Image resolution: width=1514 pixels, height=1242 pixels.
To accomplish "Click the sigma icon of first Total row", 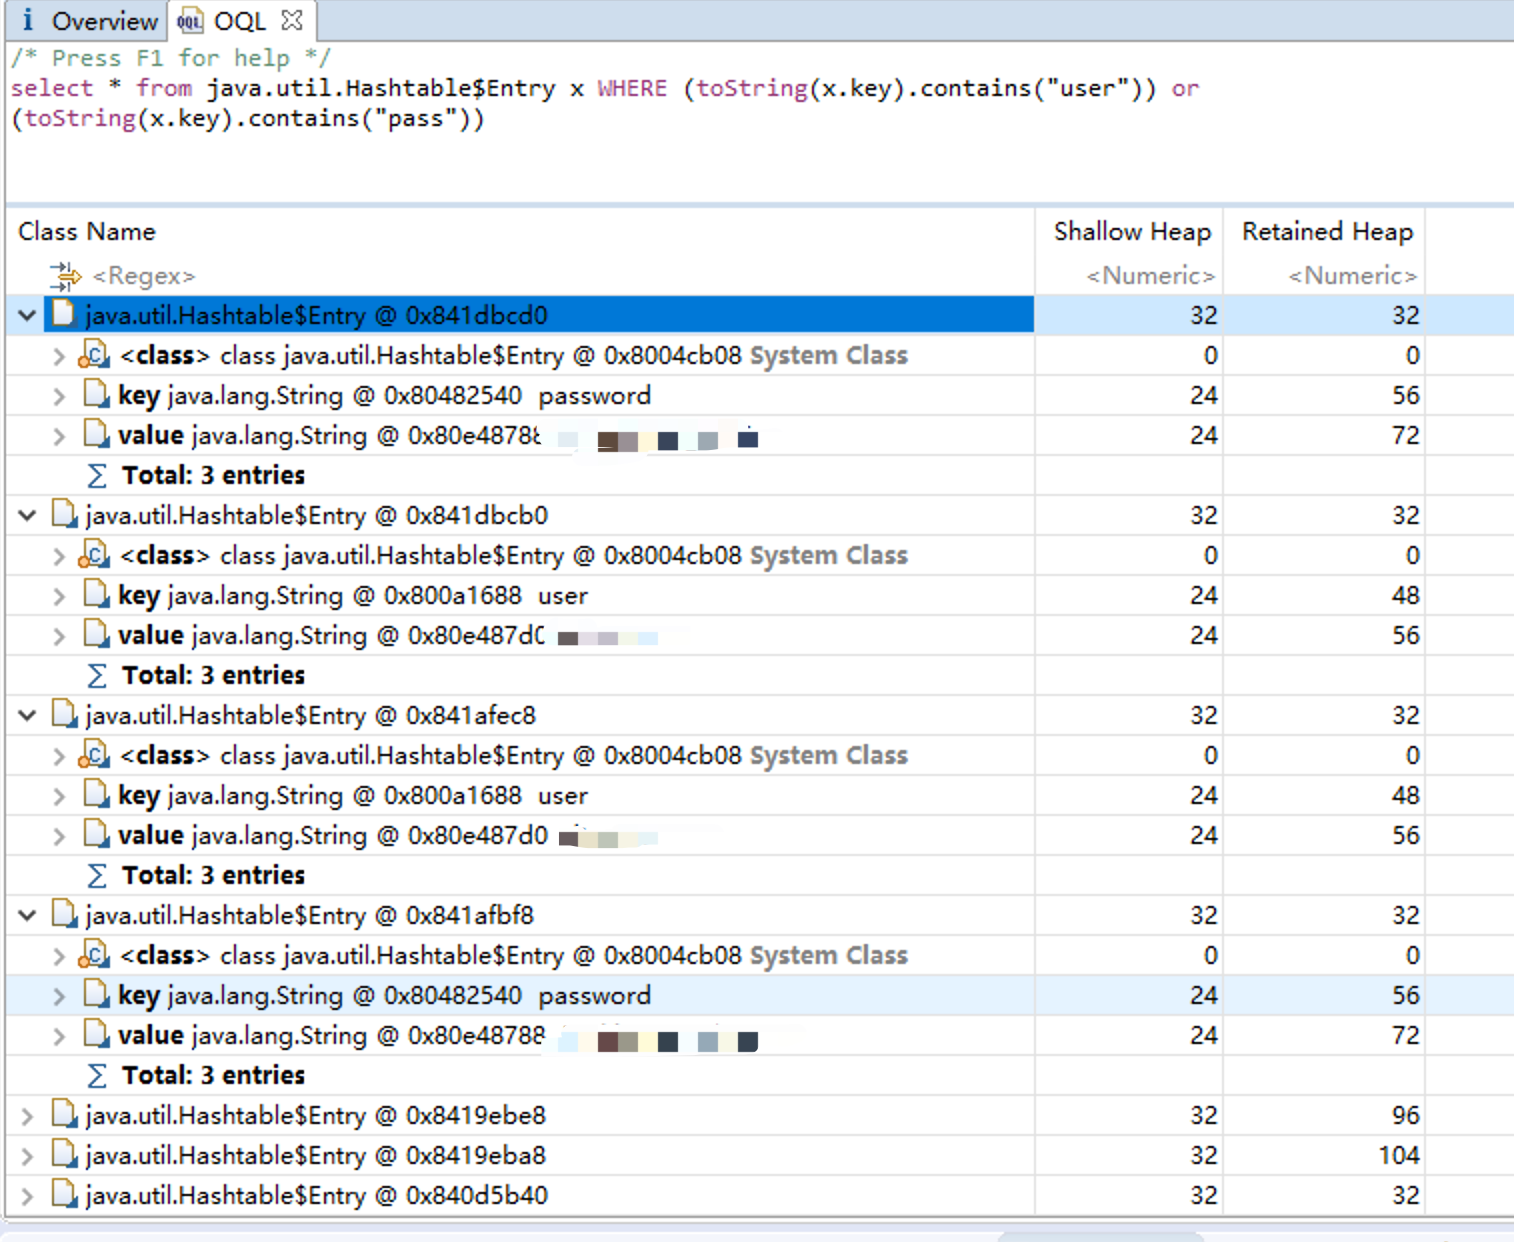I will [x=97, y=476].
